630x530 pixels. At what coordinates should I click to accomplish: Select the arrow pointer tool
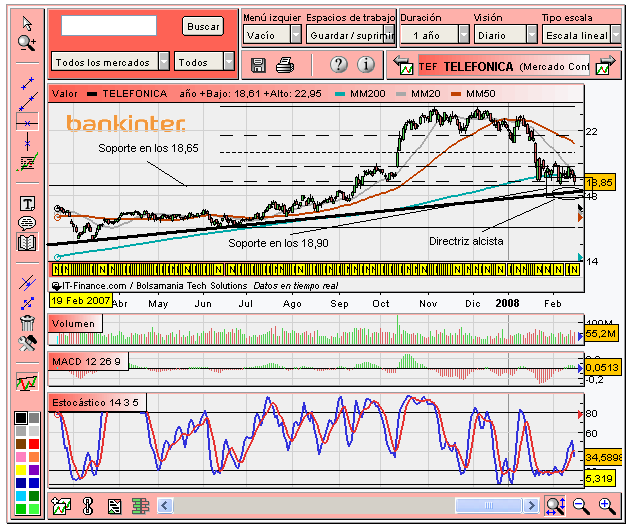click(27, 24)
